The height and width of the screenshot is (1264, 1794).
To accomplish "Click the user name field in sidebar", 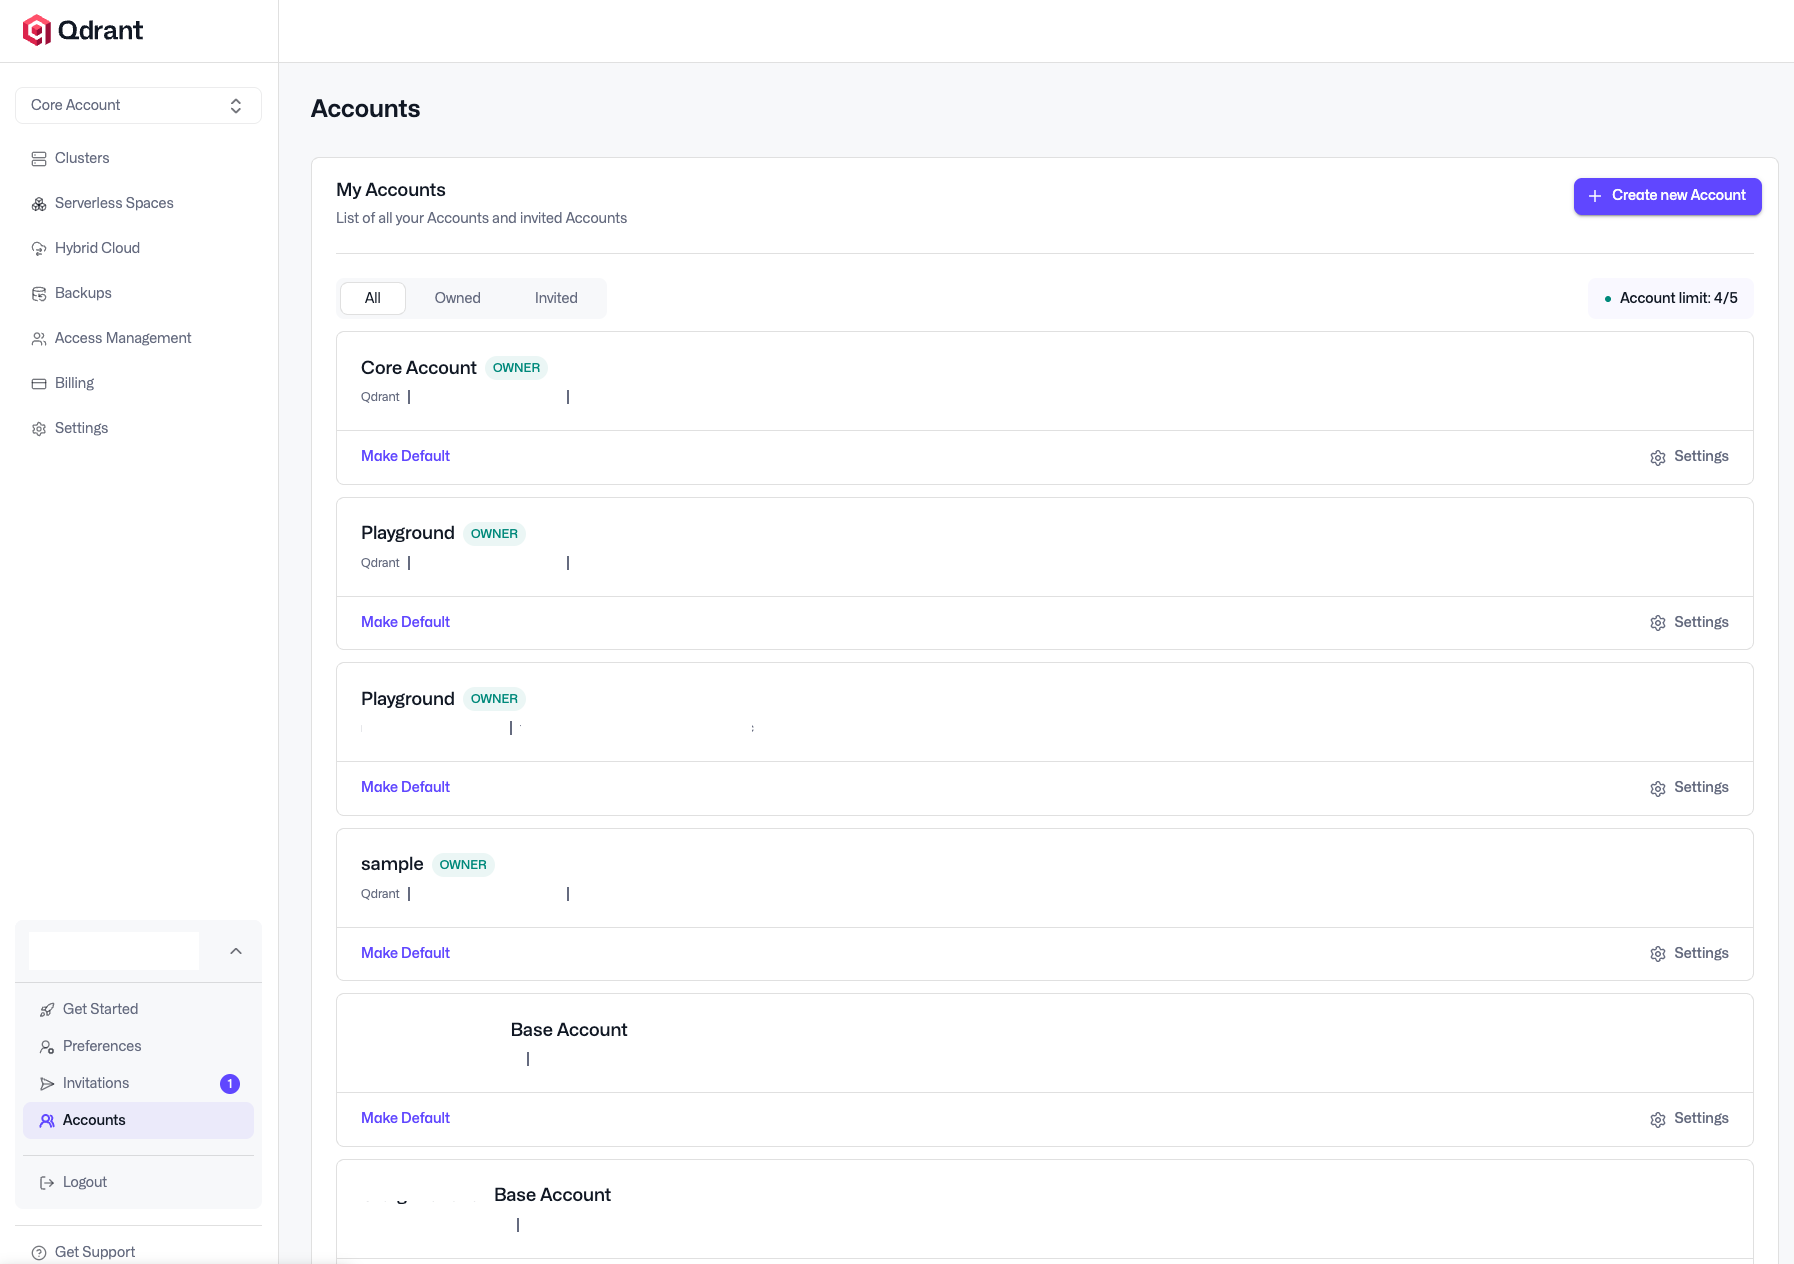I will click(x=114, y=951).
